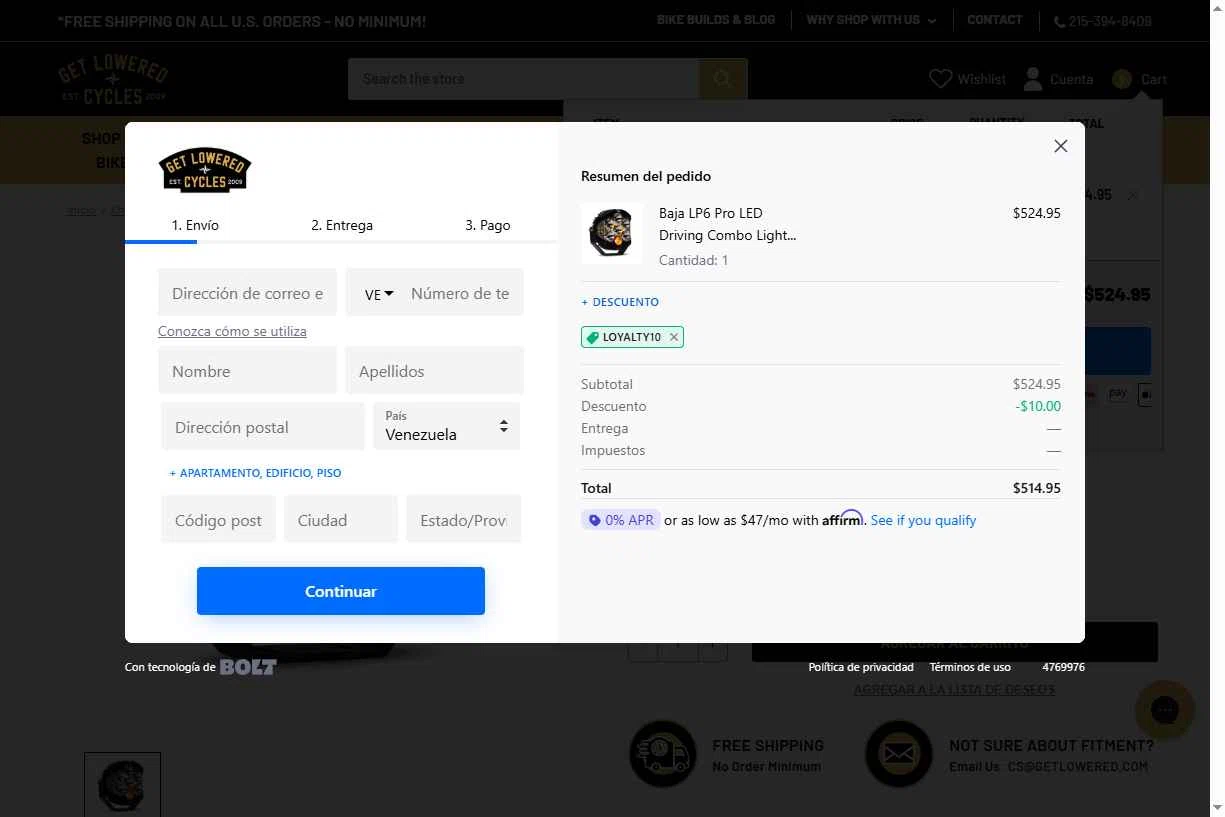Click the 215-394-8409 phone number

tap(1110, 21)
